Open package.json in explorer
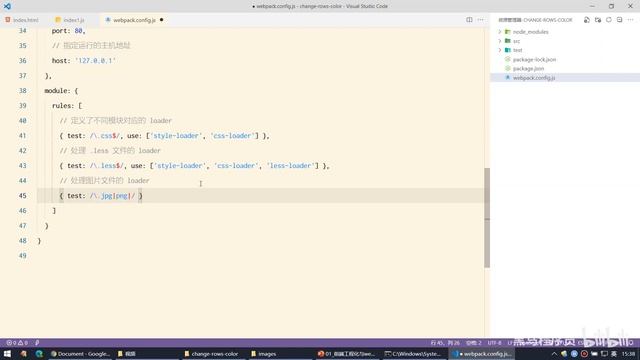 (528, 69)
